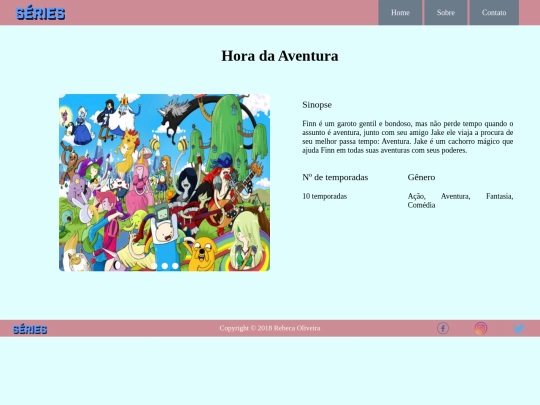Go to the Sobre page
The image size is (540, 405).
[x=446, y=12]
